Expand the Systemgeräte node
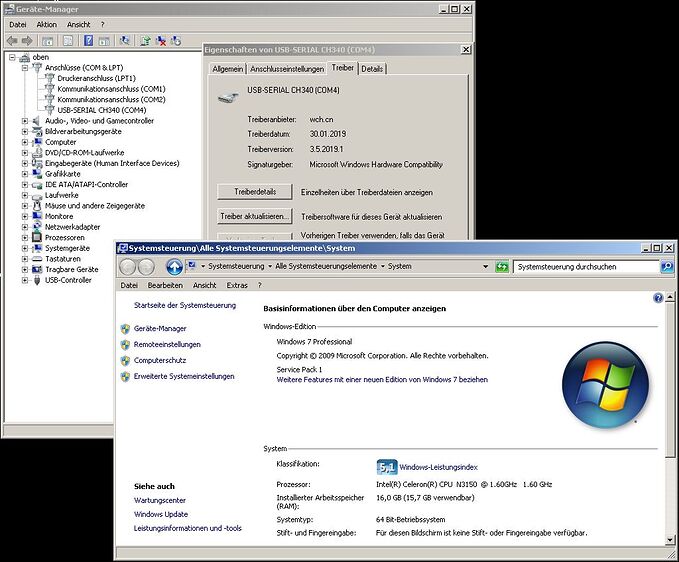Image resolution: width=679 pixels, height=562 pixels. click(25, 248)
